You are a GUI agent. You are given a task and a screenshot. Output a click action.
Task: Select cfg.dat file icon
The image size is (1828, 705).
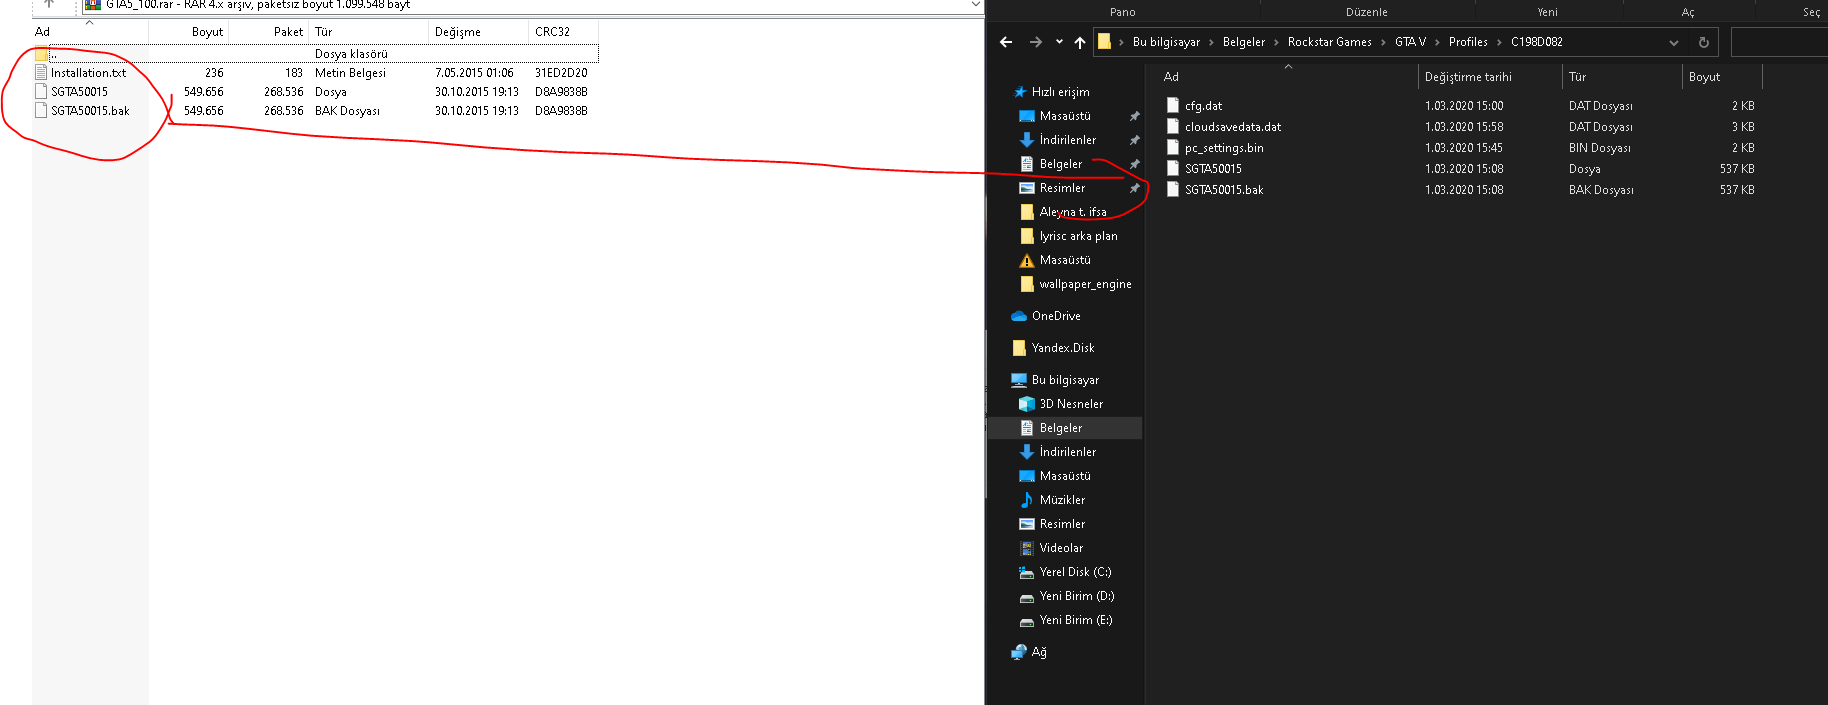(1173, 105)
